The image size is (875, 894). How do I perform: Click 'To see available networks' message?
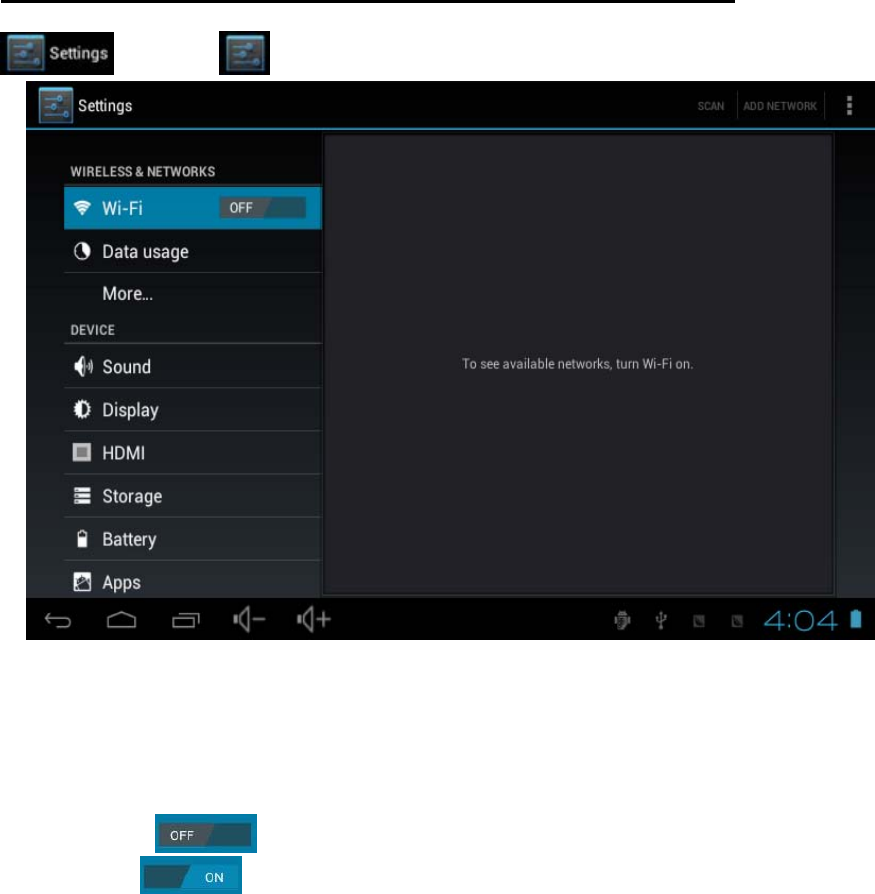(577, 364)
